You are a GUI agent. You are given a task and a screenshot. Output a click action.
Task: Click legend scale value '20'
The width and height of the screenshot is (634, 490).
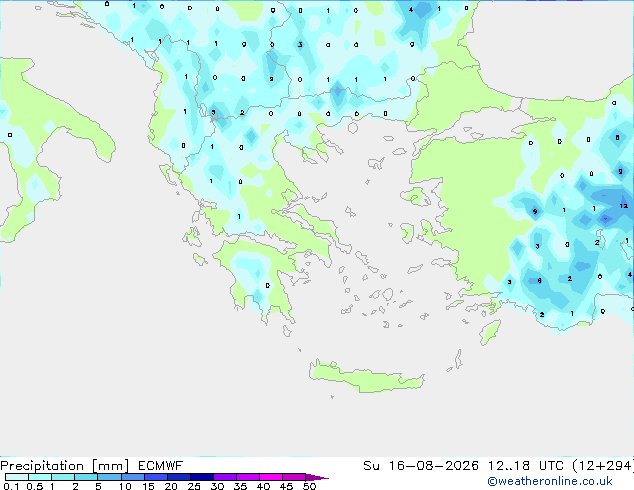[x=171, y=486]
